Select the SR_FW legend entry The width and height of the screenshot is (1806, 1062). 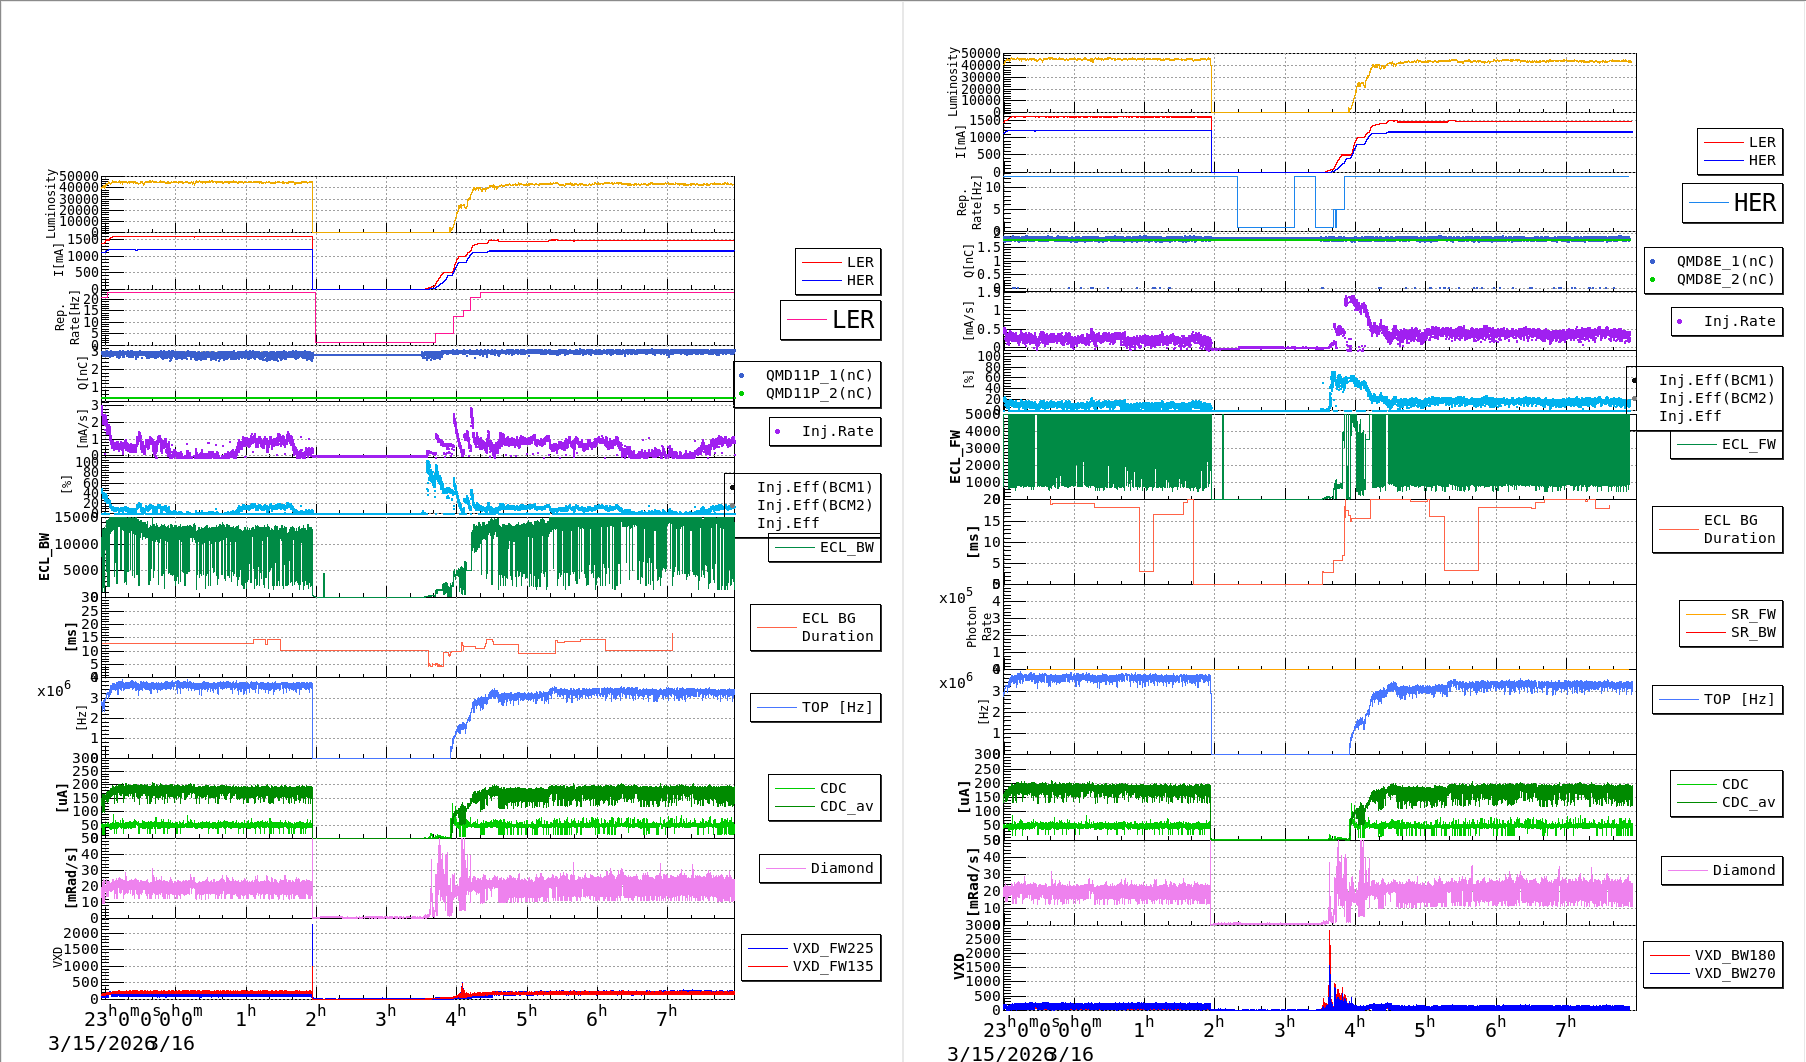pos(1731,615)
